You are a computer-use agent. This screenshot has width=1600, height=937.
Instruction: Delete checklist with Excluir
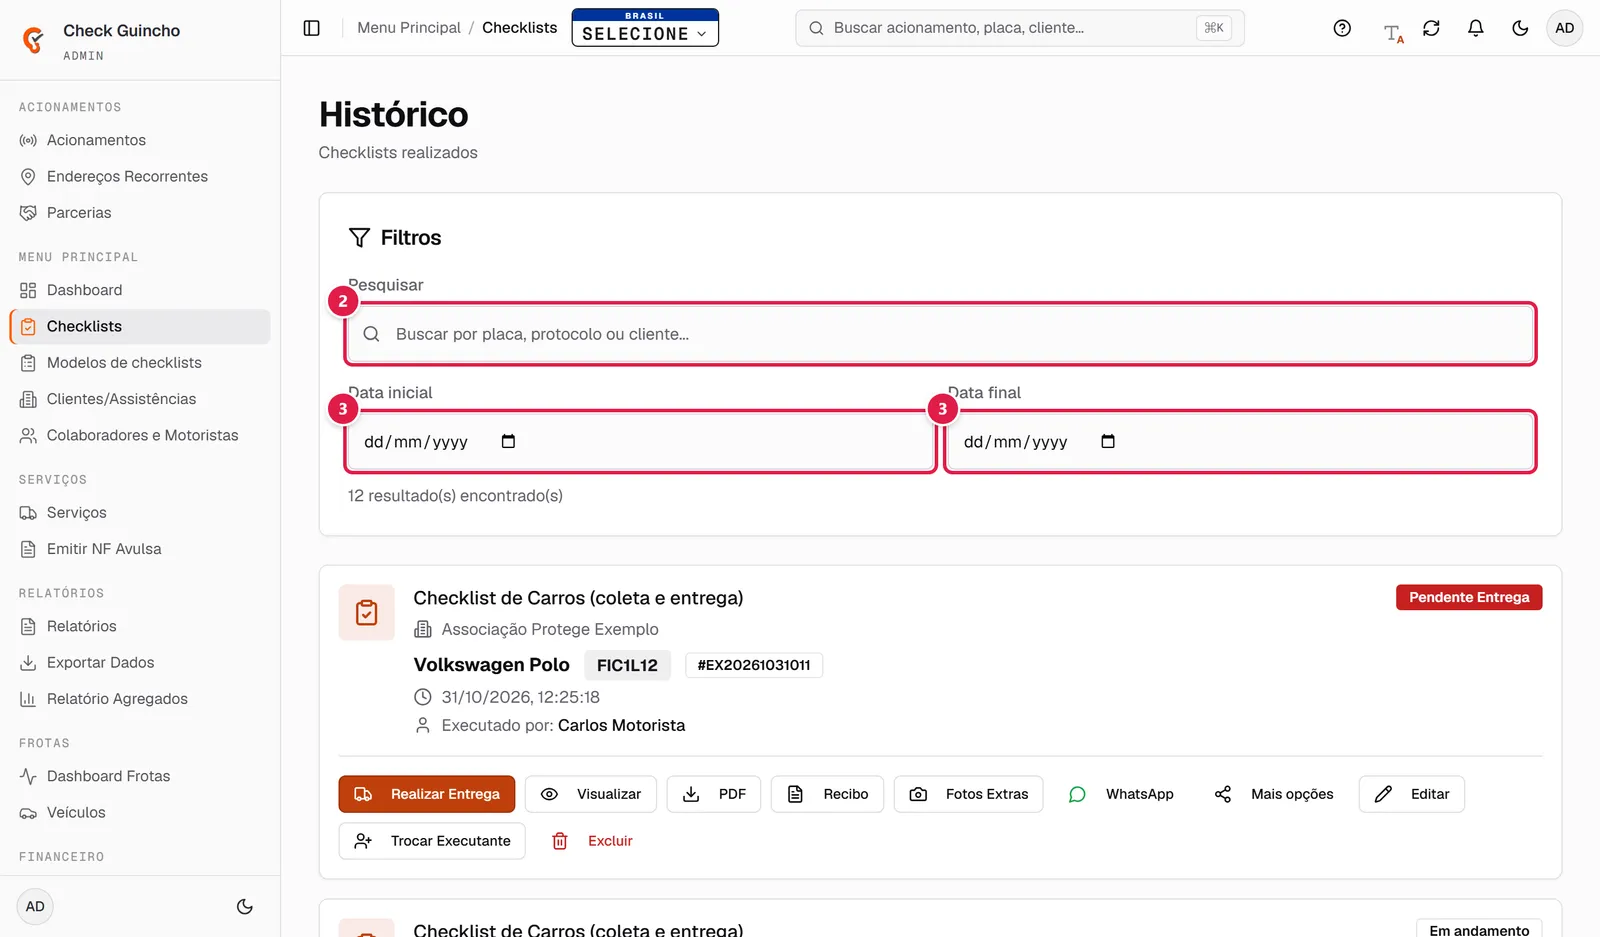pos(592,841)
